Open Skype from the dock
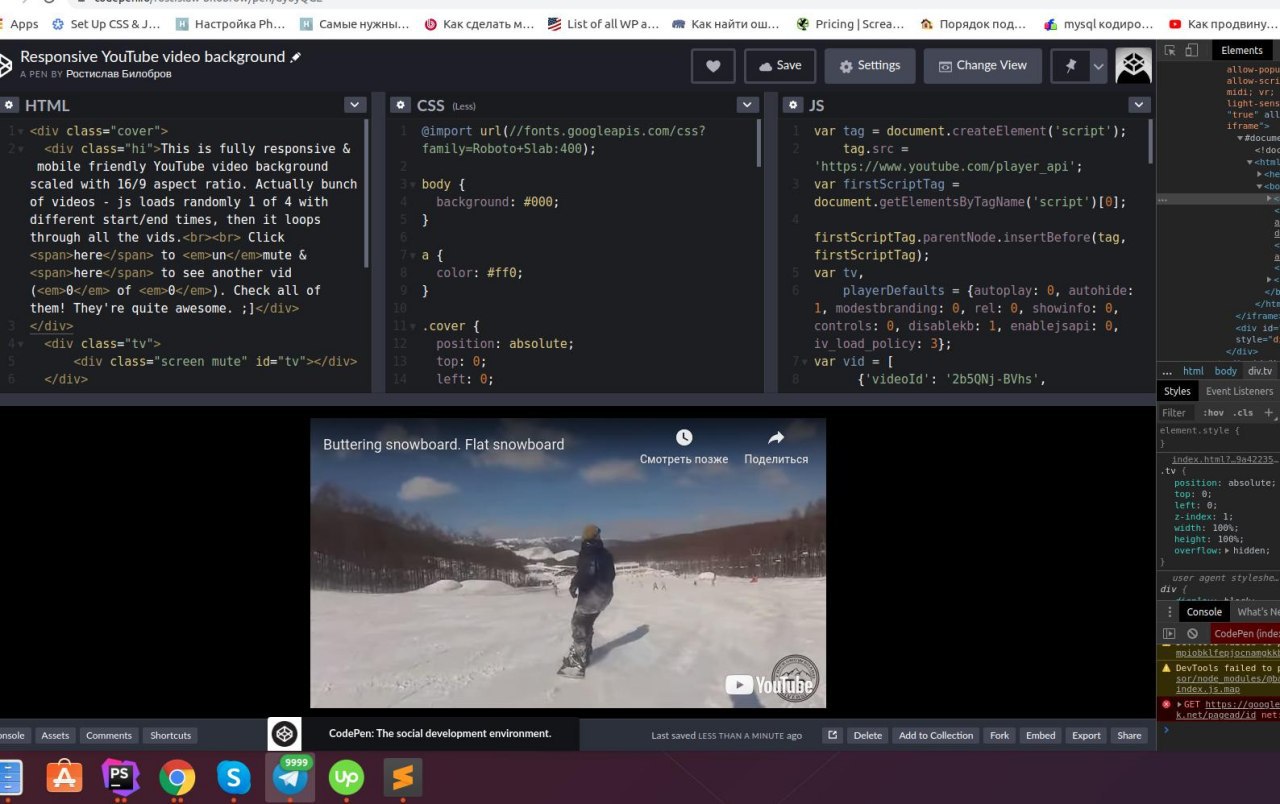1280x804 pixels. tap(234, 777)
